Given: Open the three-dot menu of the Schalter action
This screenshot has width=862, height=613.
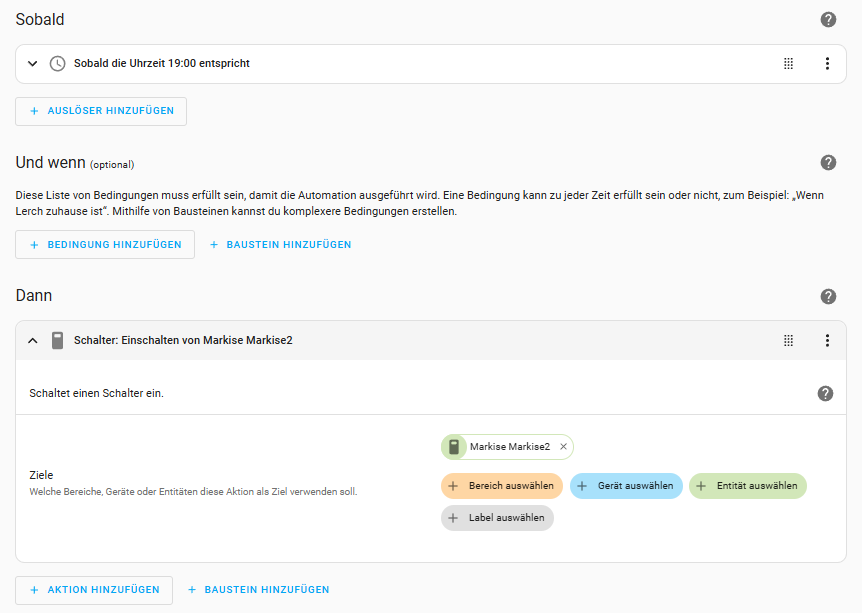Looking at the screenshot, I should (x=827, y=340).
